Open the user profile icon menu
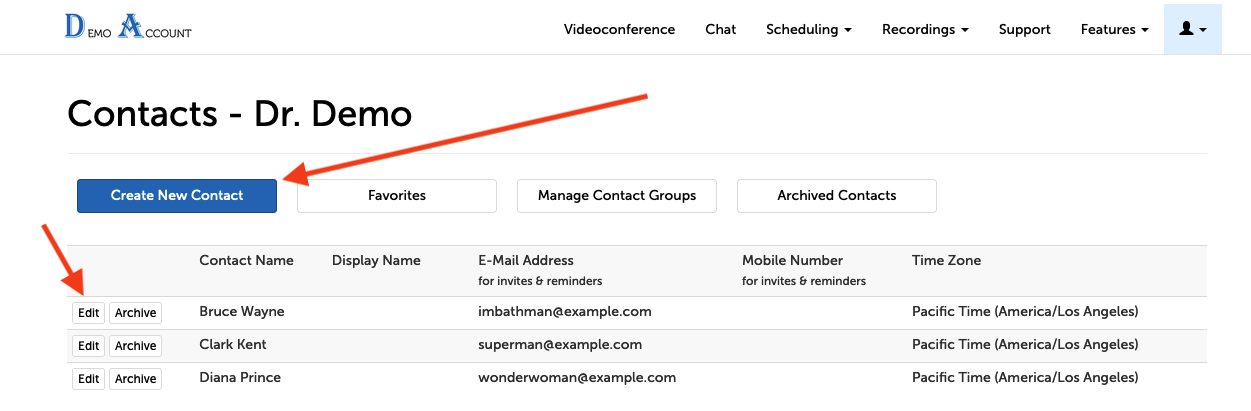Image resolution: width=1251 pixels, height=411 pixels. pyautogui.click(x=1192, y=29)
